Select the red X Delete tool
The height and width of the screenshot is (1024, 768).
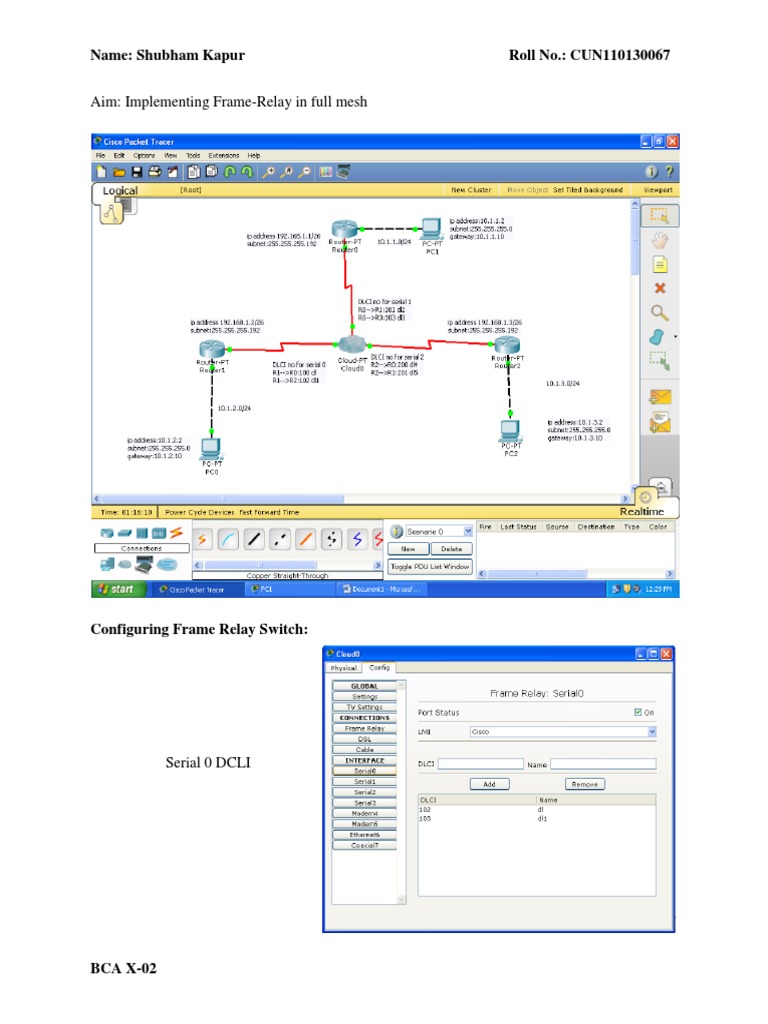coord(660,288)
